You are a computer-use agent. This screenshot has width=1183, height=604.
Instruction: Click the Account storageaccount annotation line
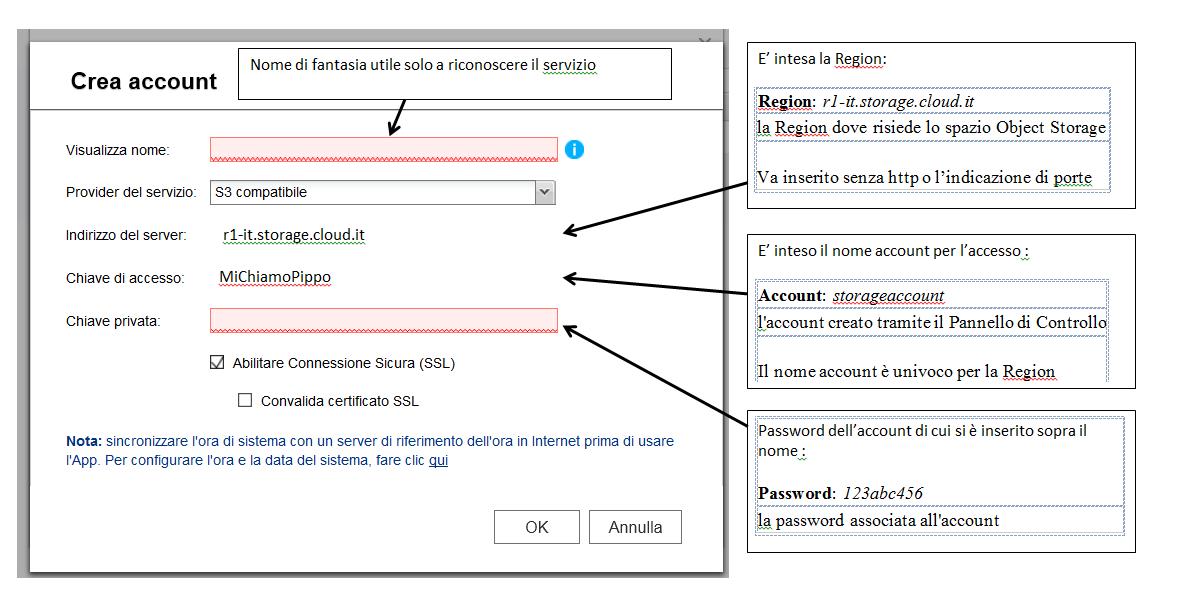click(851, 296)
